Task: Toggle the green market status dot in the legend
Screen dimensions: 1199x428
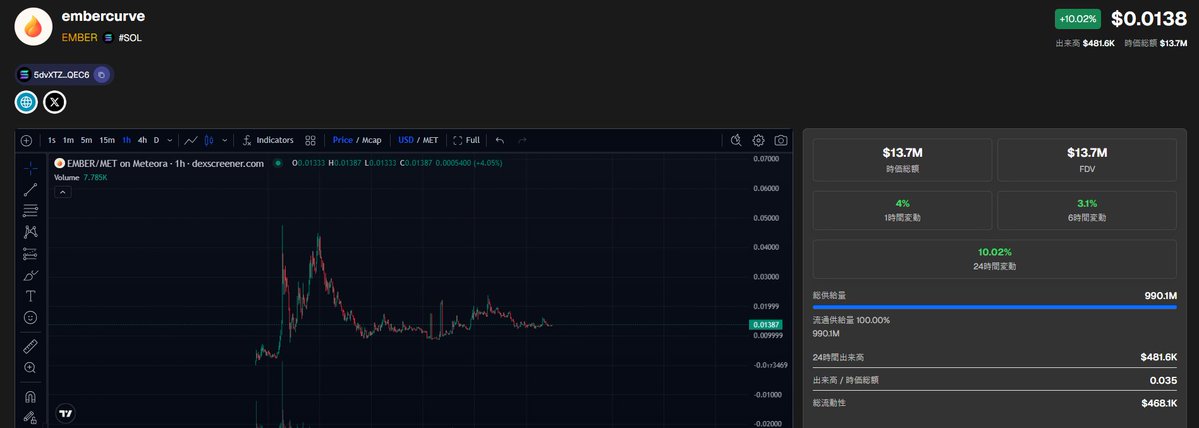Action: [x=278, y=163]
